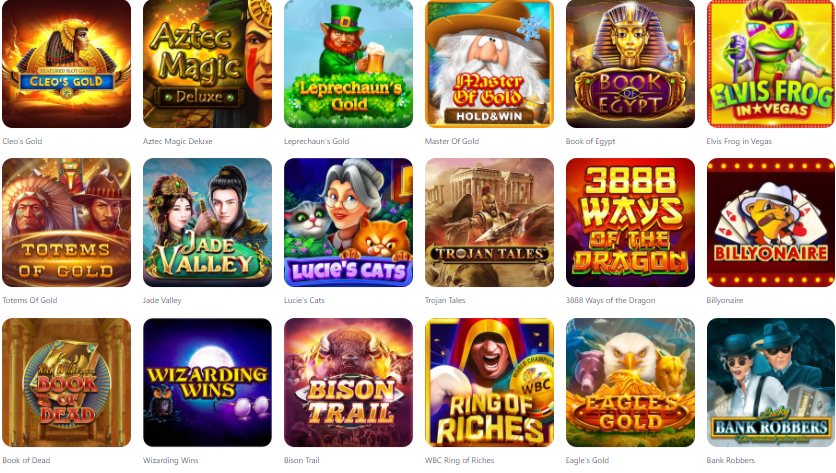Launch the 3888 Ways of the Dragon tile
836x473 pixels.
[x=630, y=222]
